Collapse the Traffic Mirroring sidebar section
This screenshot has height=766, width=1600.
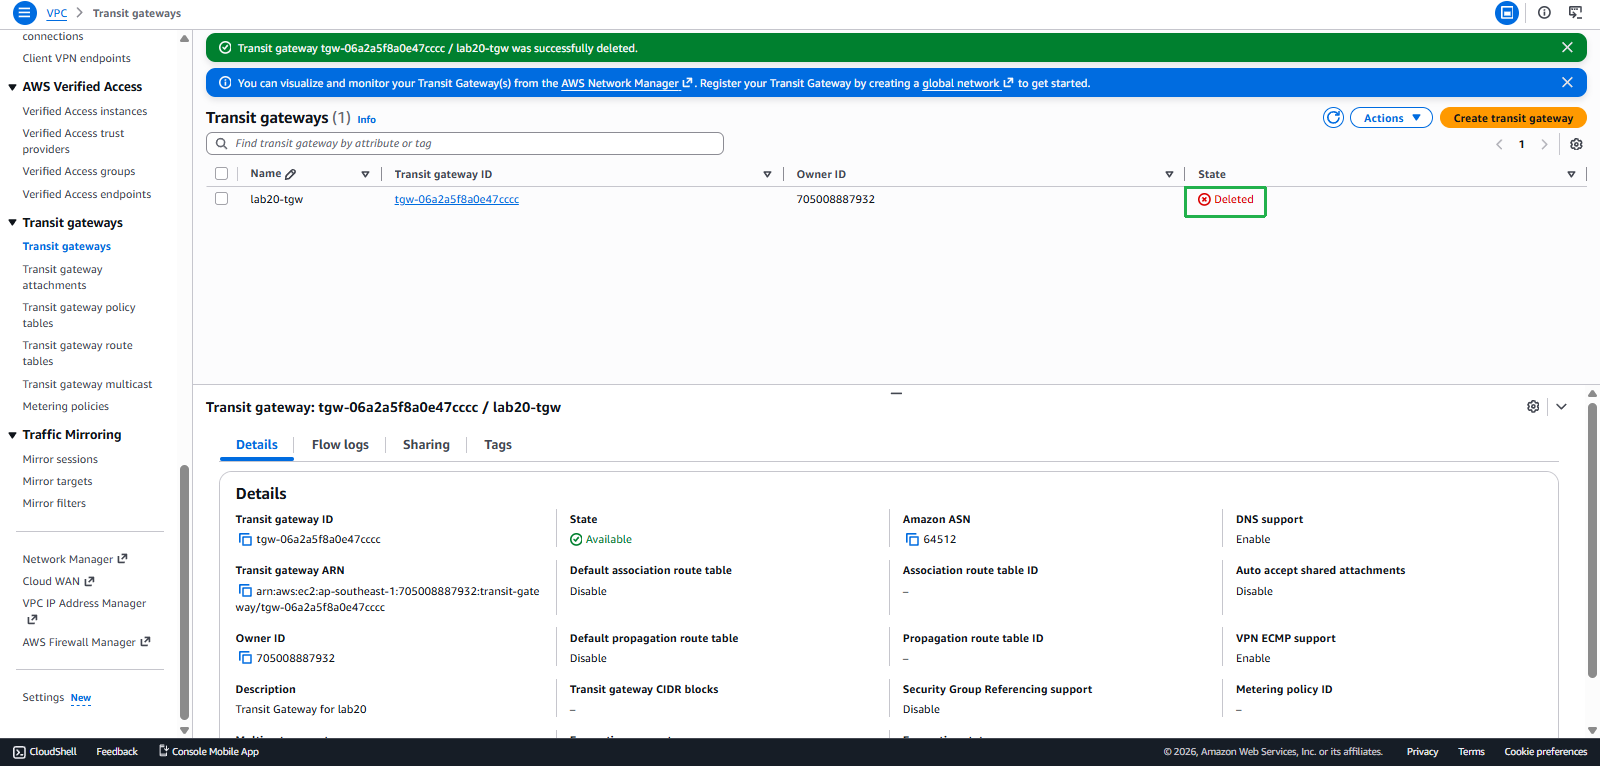click(x=12, y=435)
